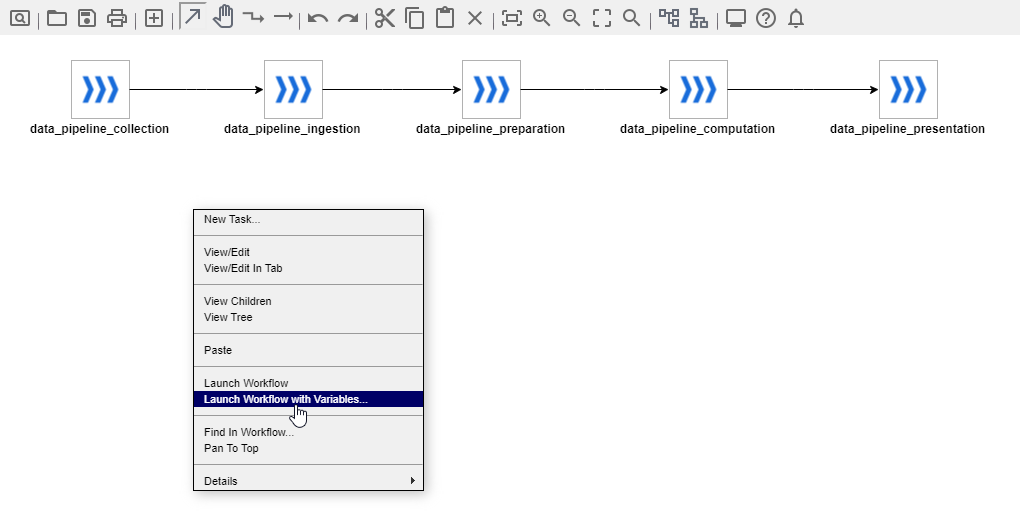
Task: Click the Zoom In magnifier icon
Action: 542,18
